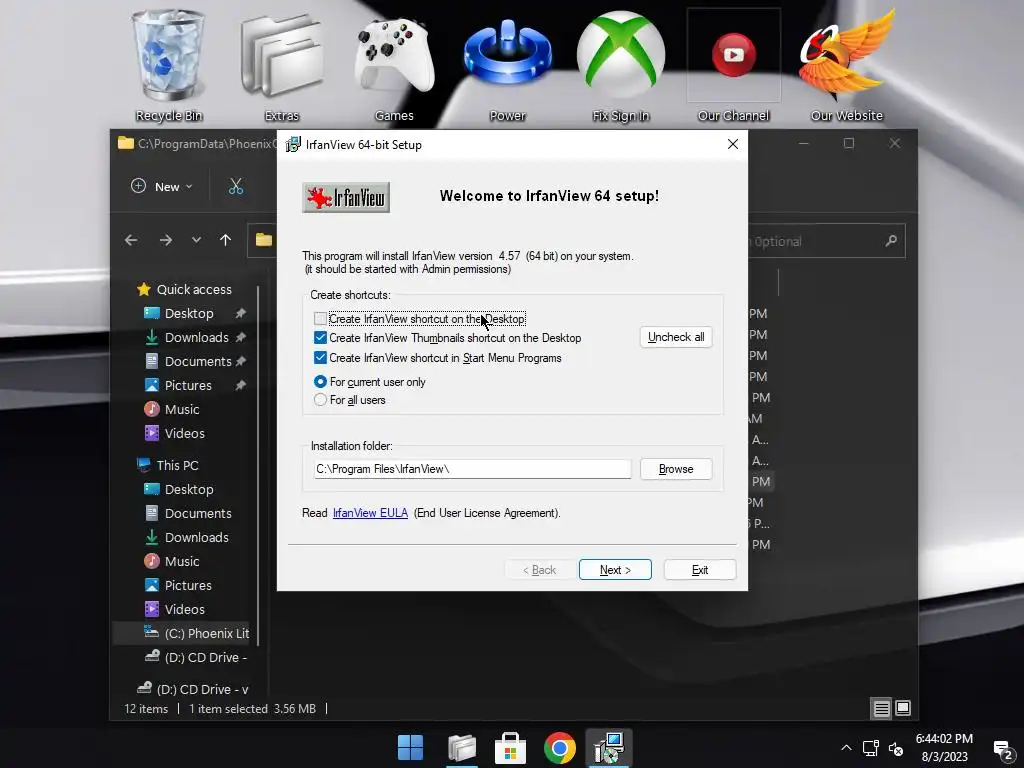The height and width of the screenshot is (768, 1024).
Task: Open the notification center icon
Action: [x=1002, y=748]
